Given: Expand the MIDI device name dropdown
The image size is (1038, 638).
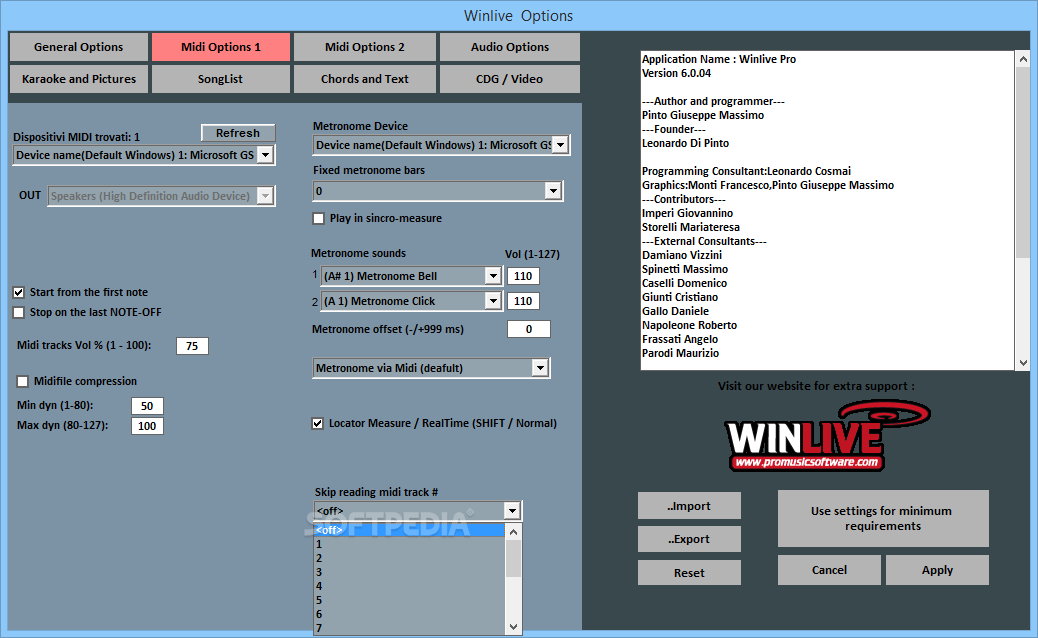Looking at the screenshot, I should 265,156.
